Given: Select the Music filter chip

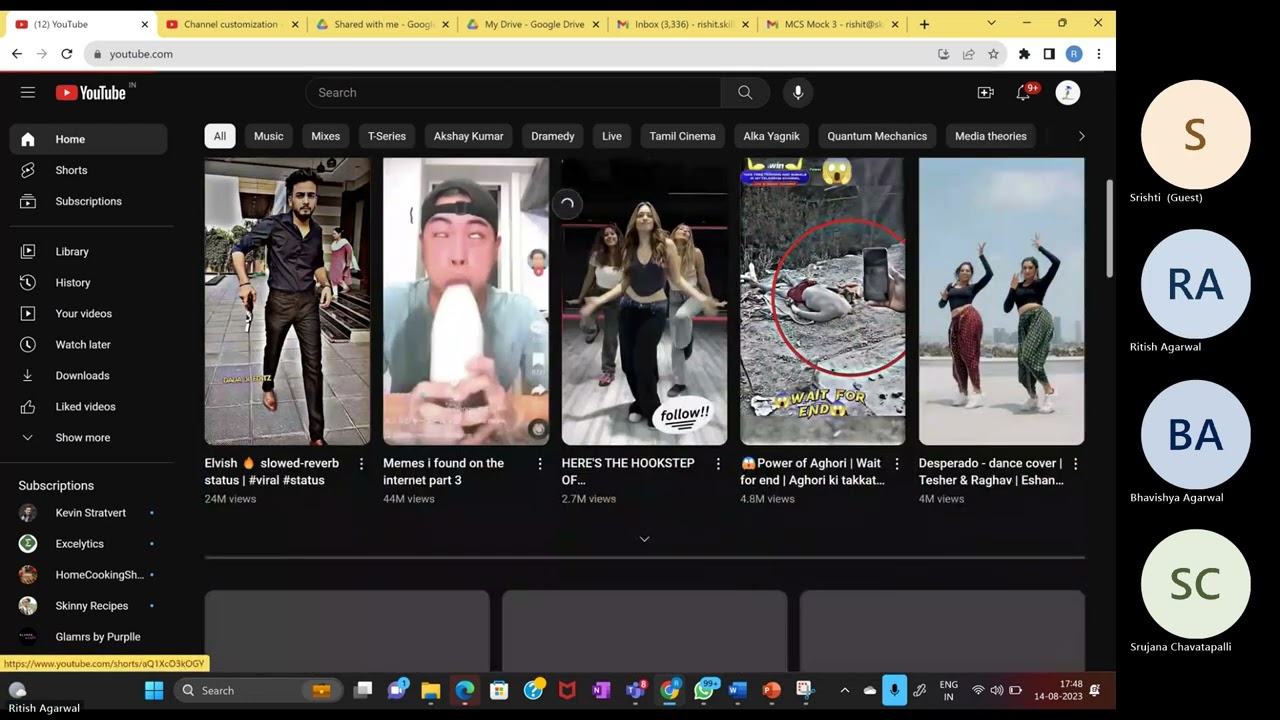Looking at the screenshot, I should 268,136.
